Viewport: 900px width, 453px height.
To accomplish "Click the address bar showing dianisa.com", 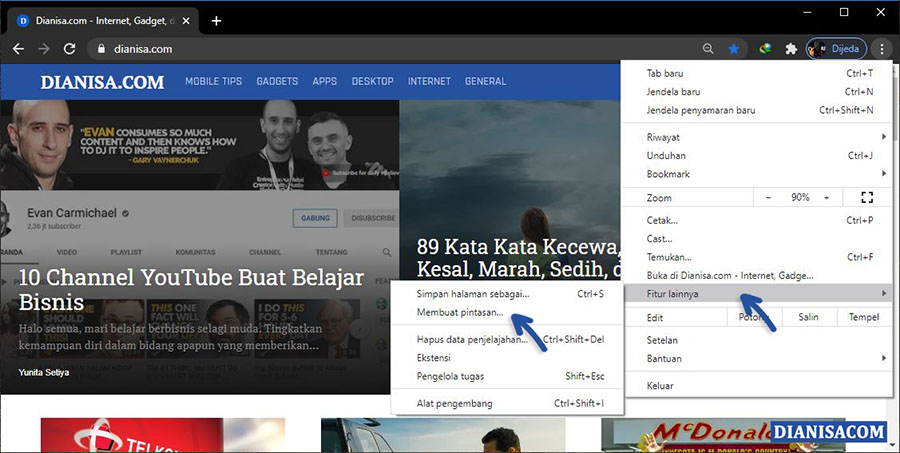I will [396, 49].
